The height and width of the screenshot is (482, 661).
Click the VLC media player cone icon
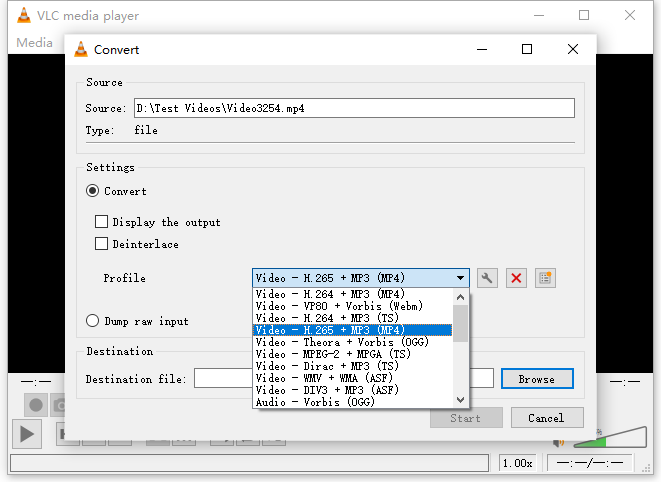pos(24,15)
